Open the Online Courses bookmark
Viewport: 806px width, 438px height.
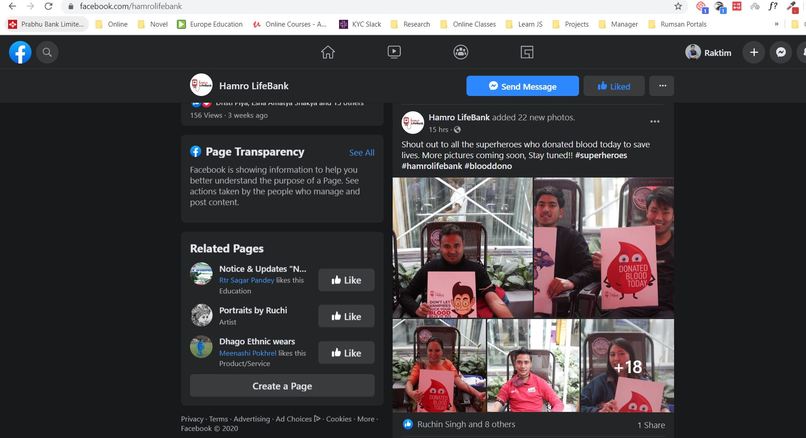(x=289, y=24)
